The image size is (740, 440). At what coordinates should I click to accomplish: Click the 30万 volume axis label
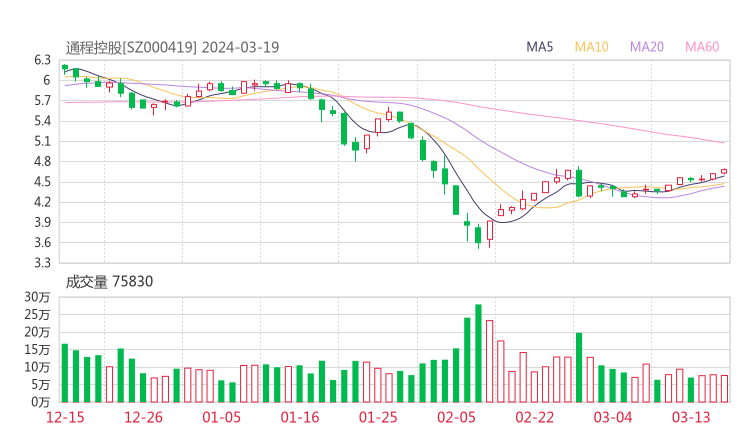pyautogui.click(x=37, y=297)
